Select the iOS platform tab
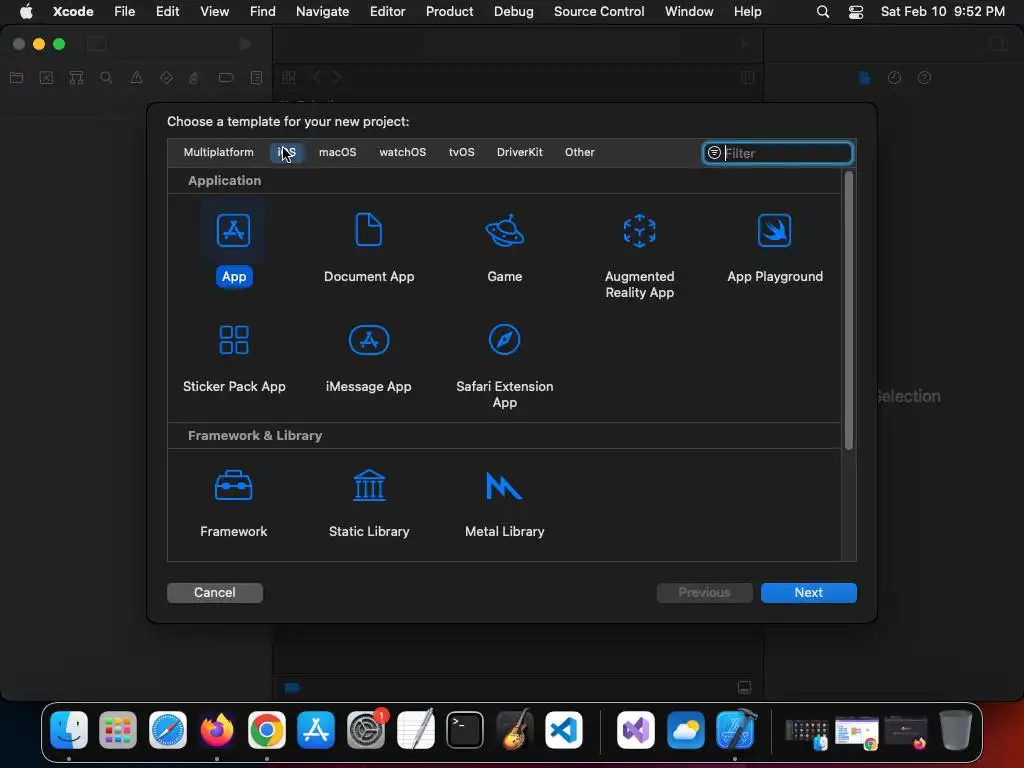This screenshot has width=1024, height=768. pos(287,152)
